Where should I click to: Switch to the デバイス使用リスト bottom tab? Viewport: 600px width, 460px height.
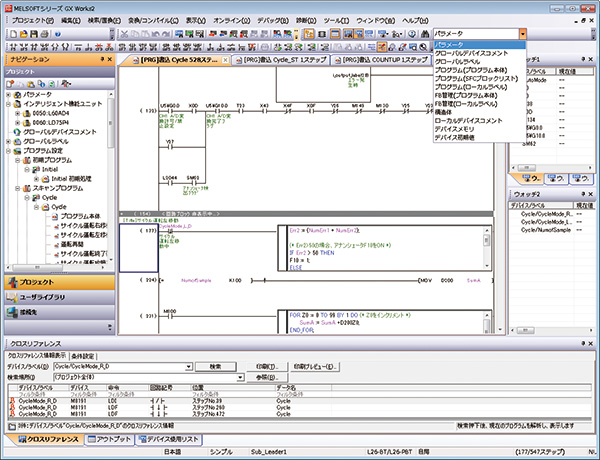click(169, 439)
